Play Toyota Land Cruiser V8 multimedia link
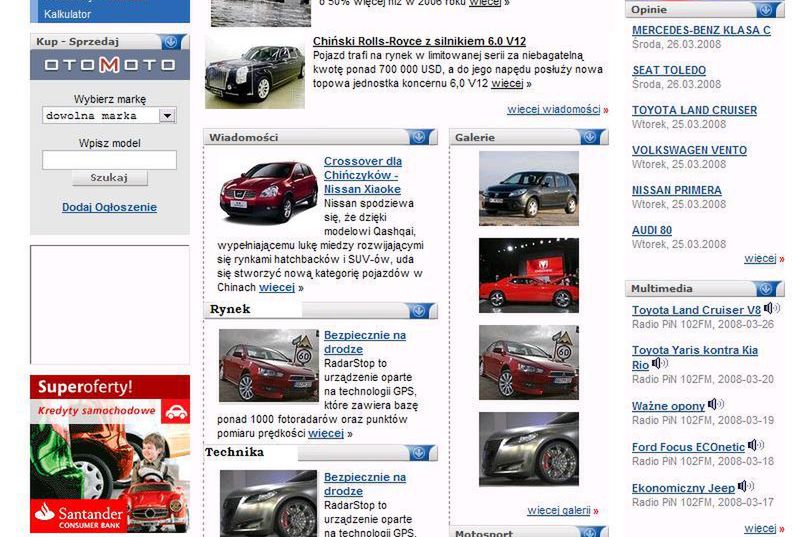The image size is (806, 537). pyautogui.click(x=696, y=310)
